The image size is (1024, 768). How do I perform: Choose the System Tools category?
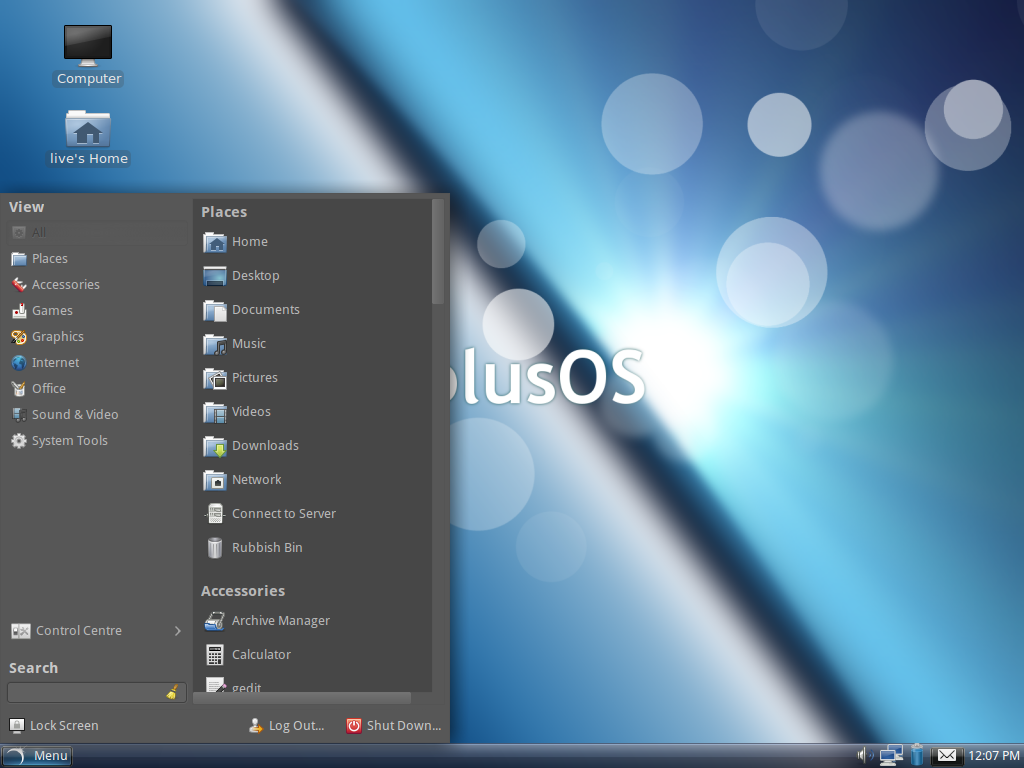tap(69, 441)
